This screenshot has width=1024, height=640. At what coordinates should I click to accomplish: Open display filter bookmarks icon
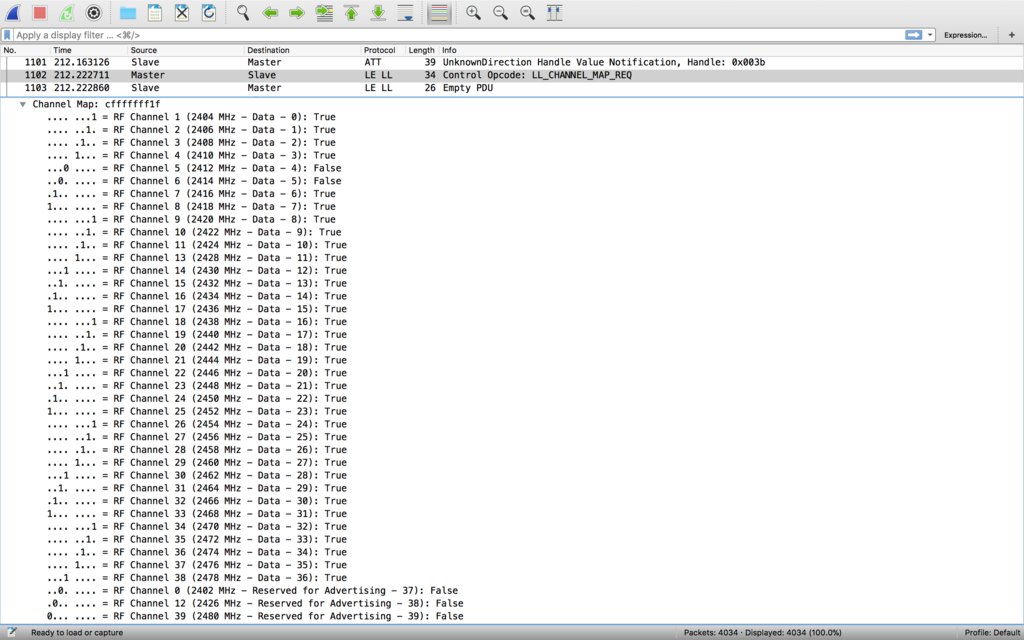click(x=7, y=35)
